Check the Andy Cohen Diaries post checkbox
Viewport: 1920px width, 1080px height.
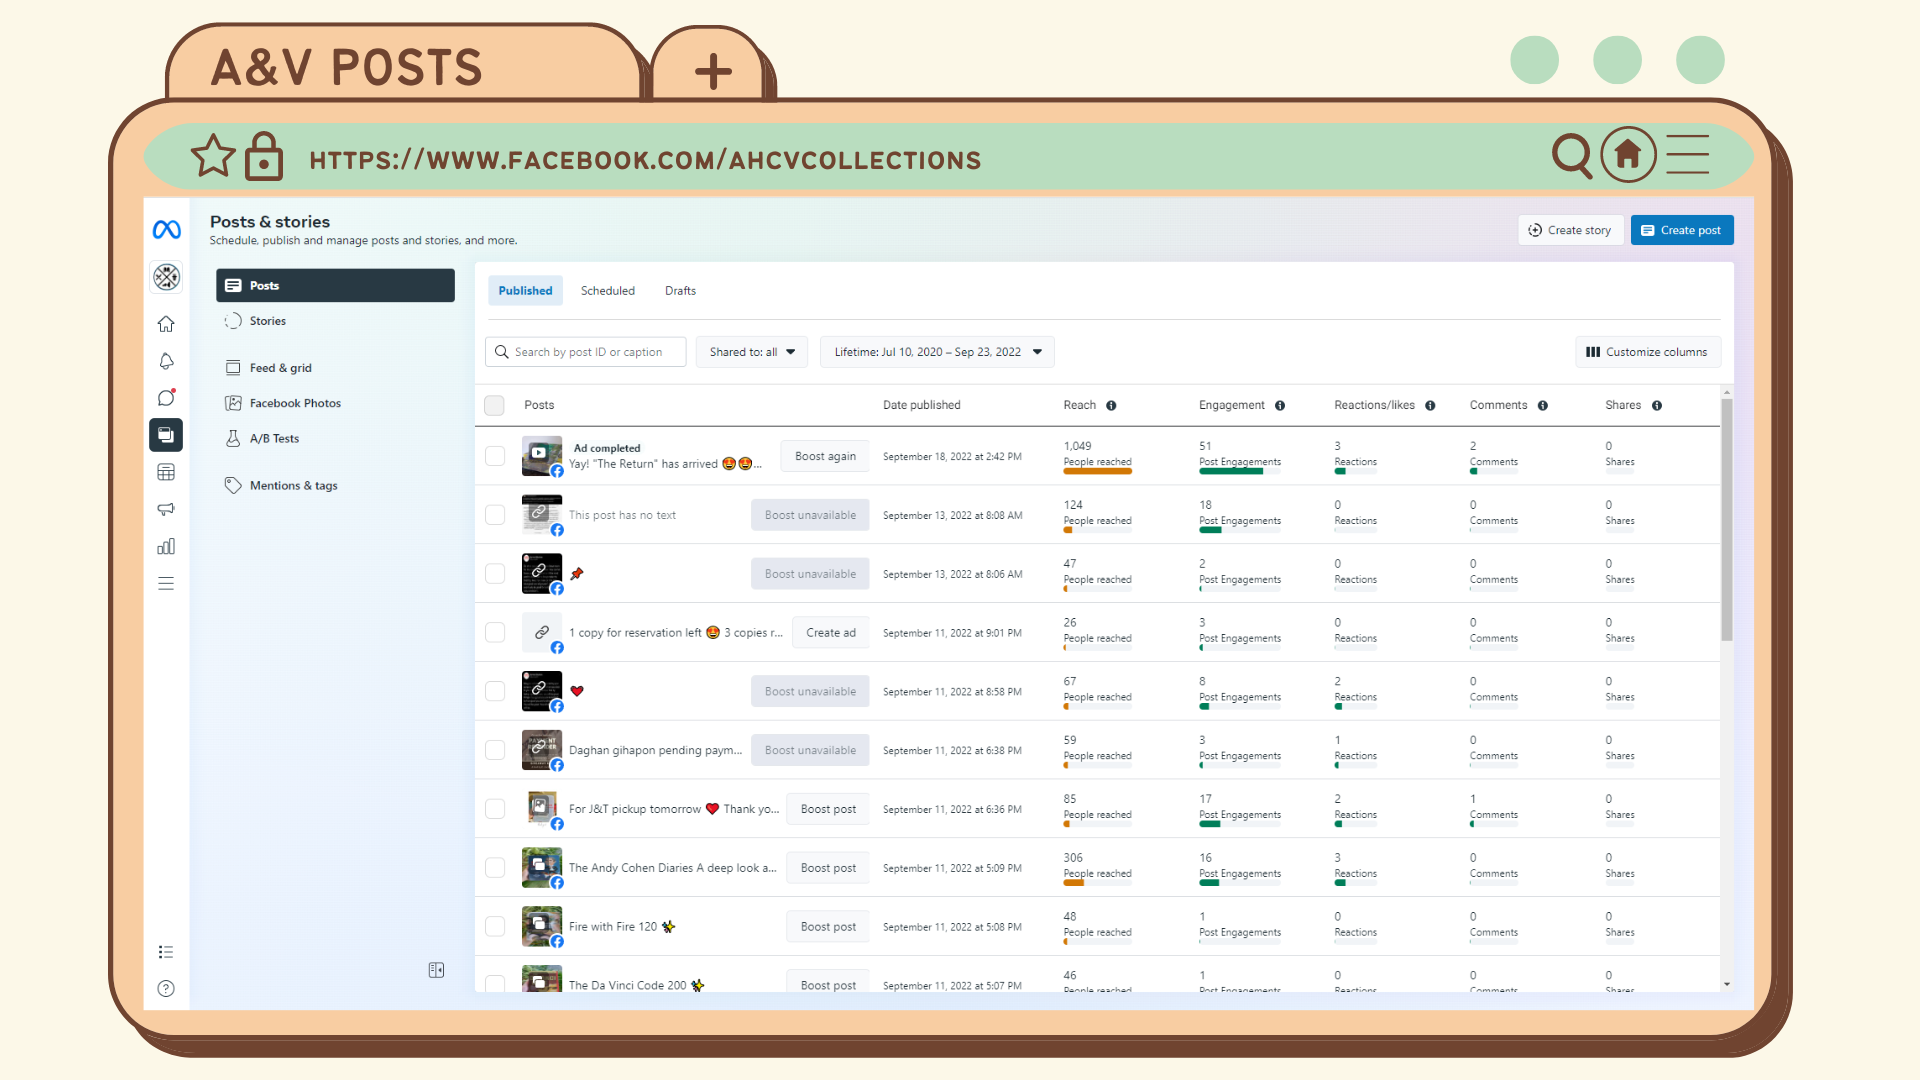click(x=494, y=868)
